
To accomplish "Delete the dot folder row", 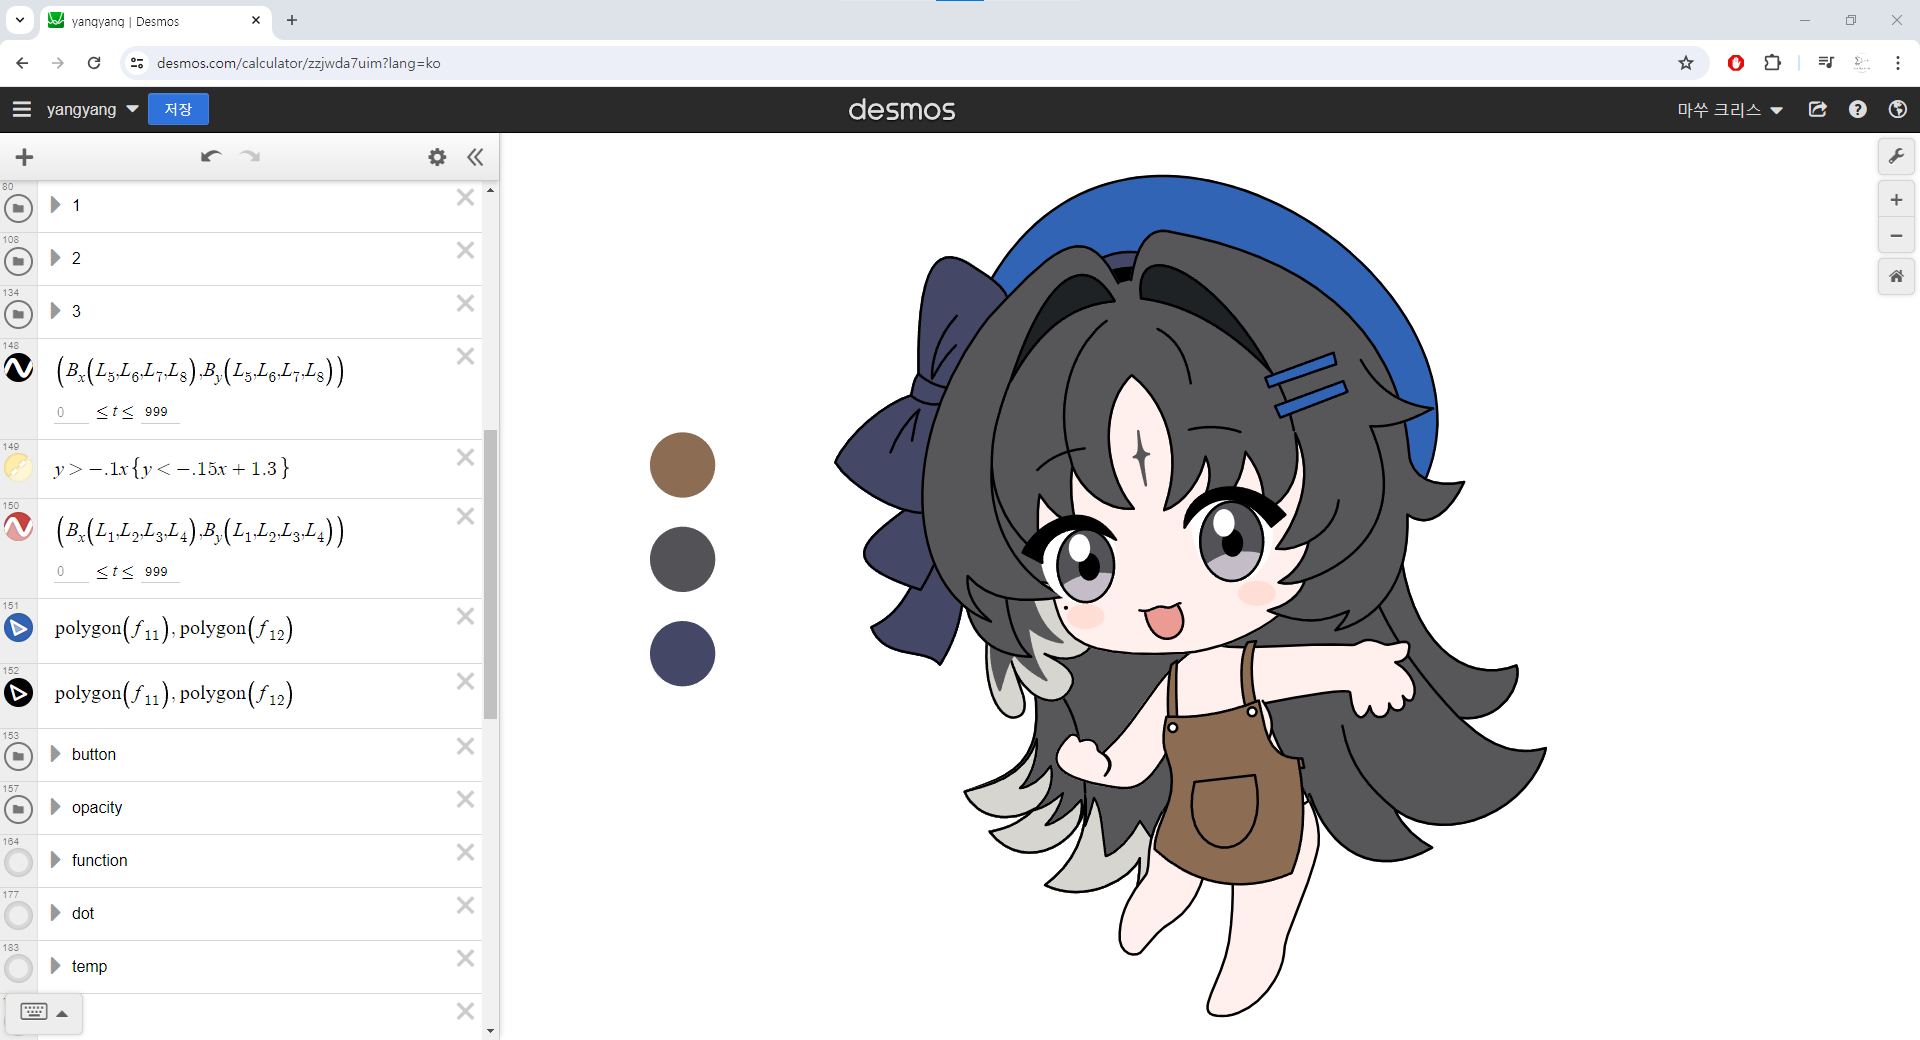I will (x=465, y=905).
